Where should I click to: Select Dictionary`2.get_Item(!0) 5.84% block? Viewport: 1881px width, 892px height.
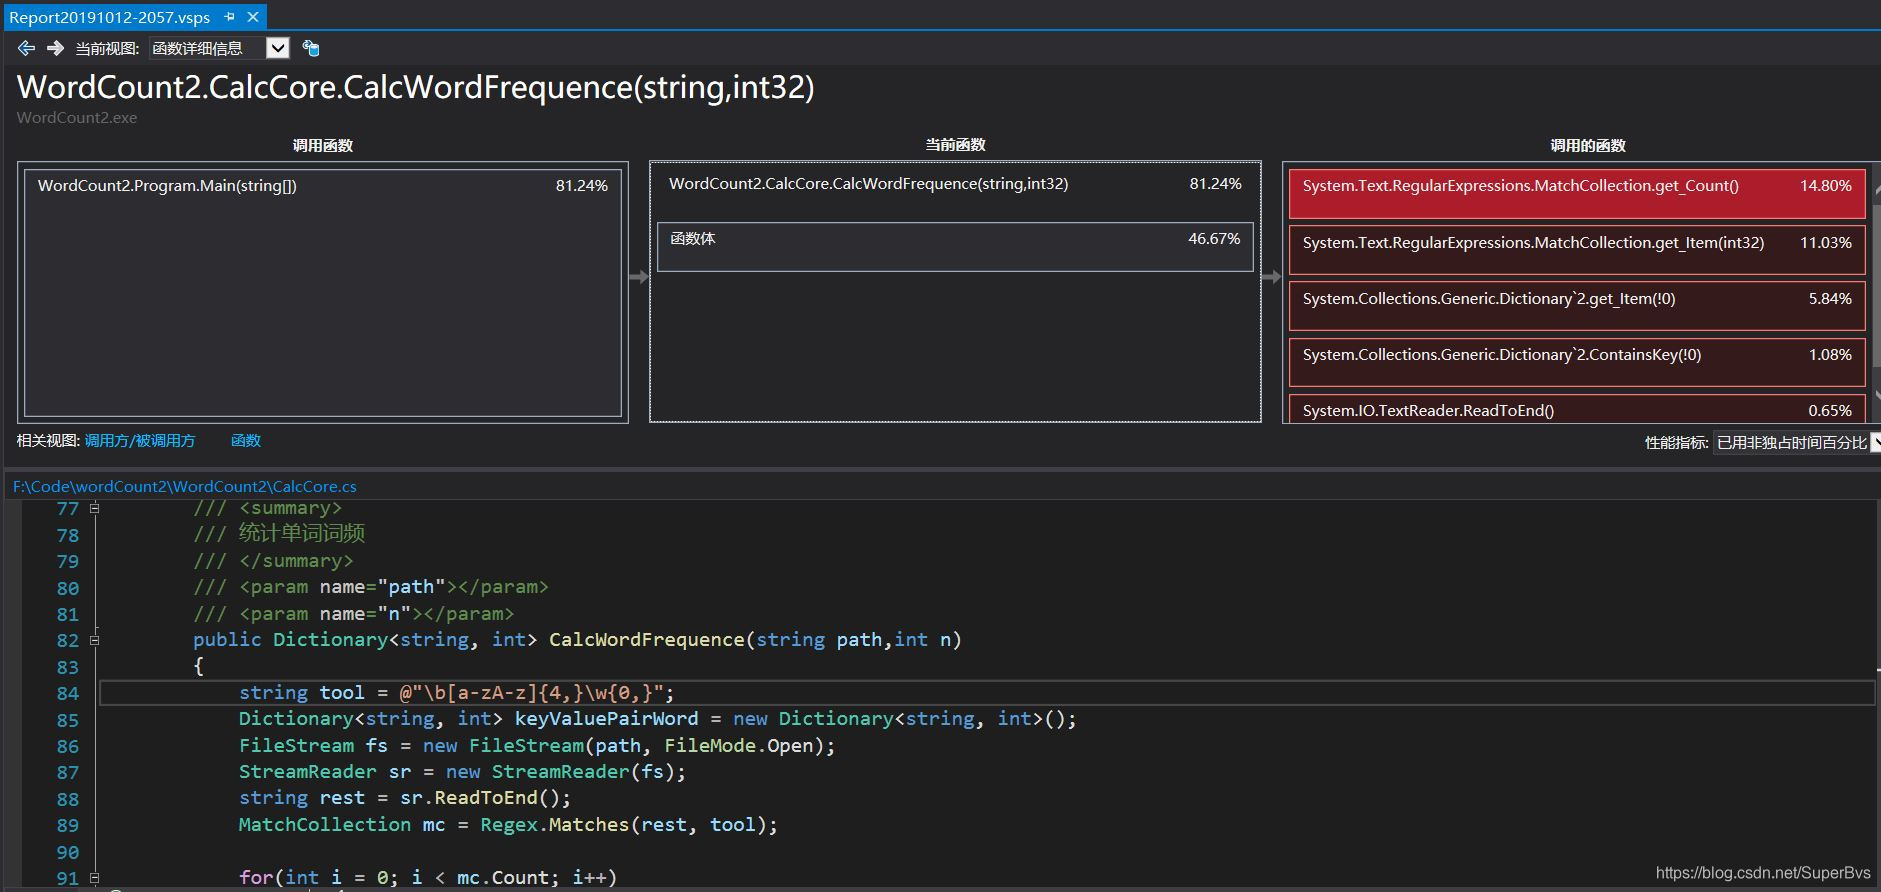1577,306
